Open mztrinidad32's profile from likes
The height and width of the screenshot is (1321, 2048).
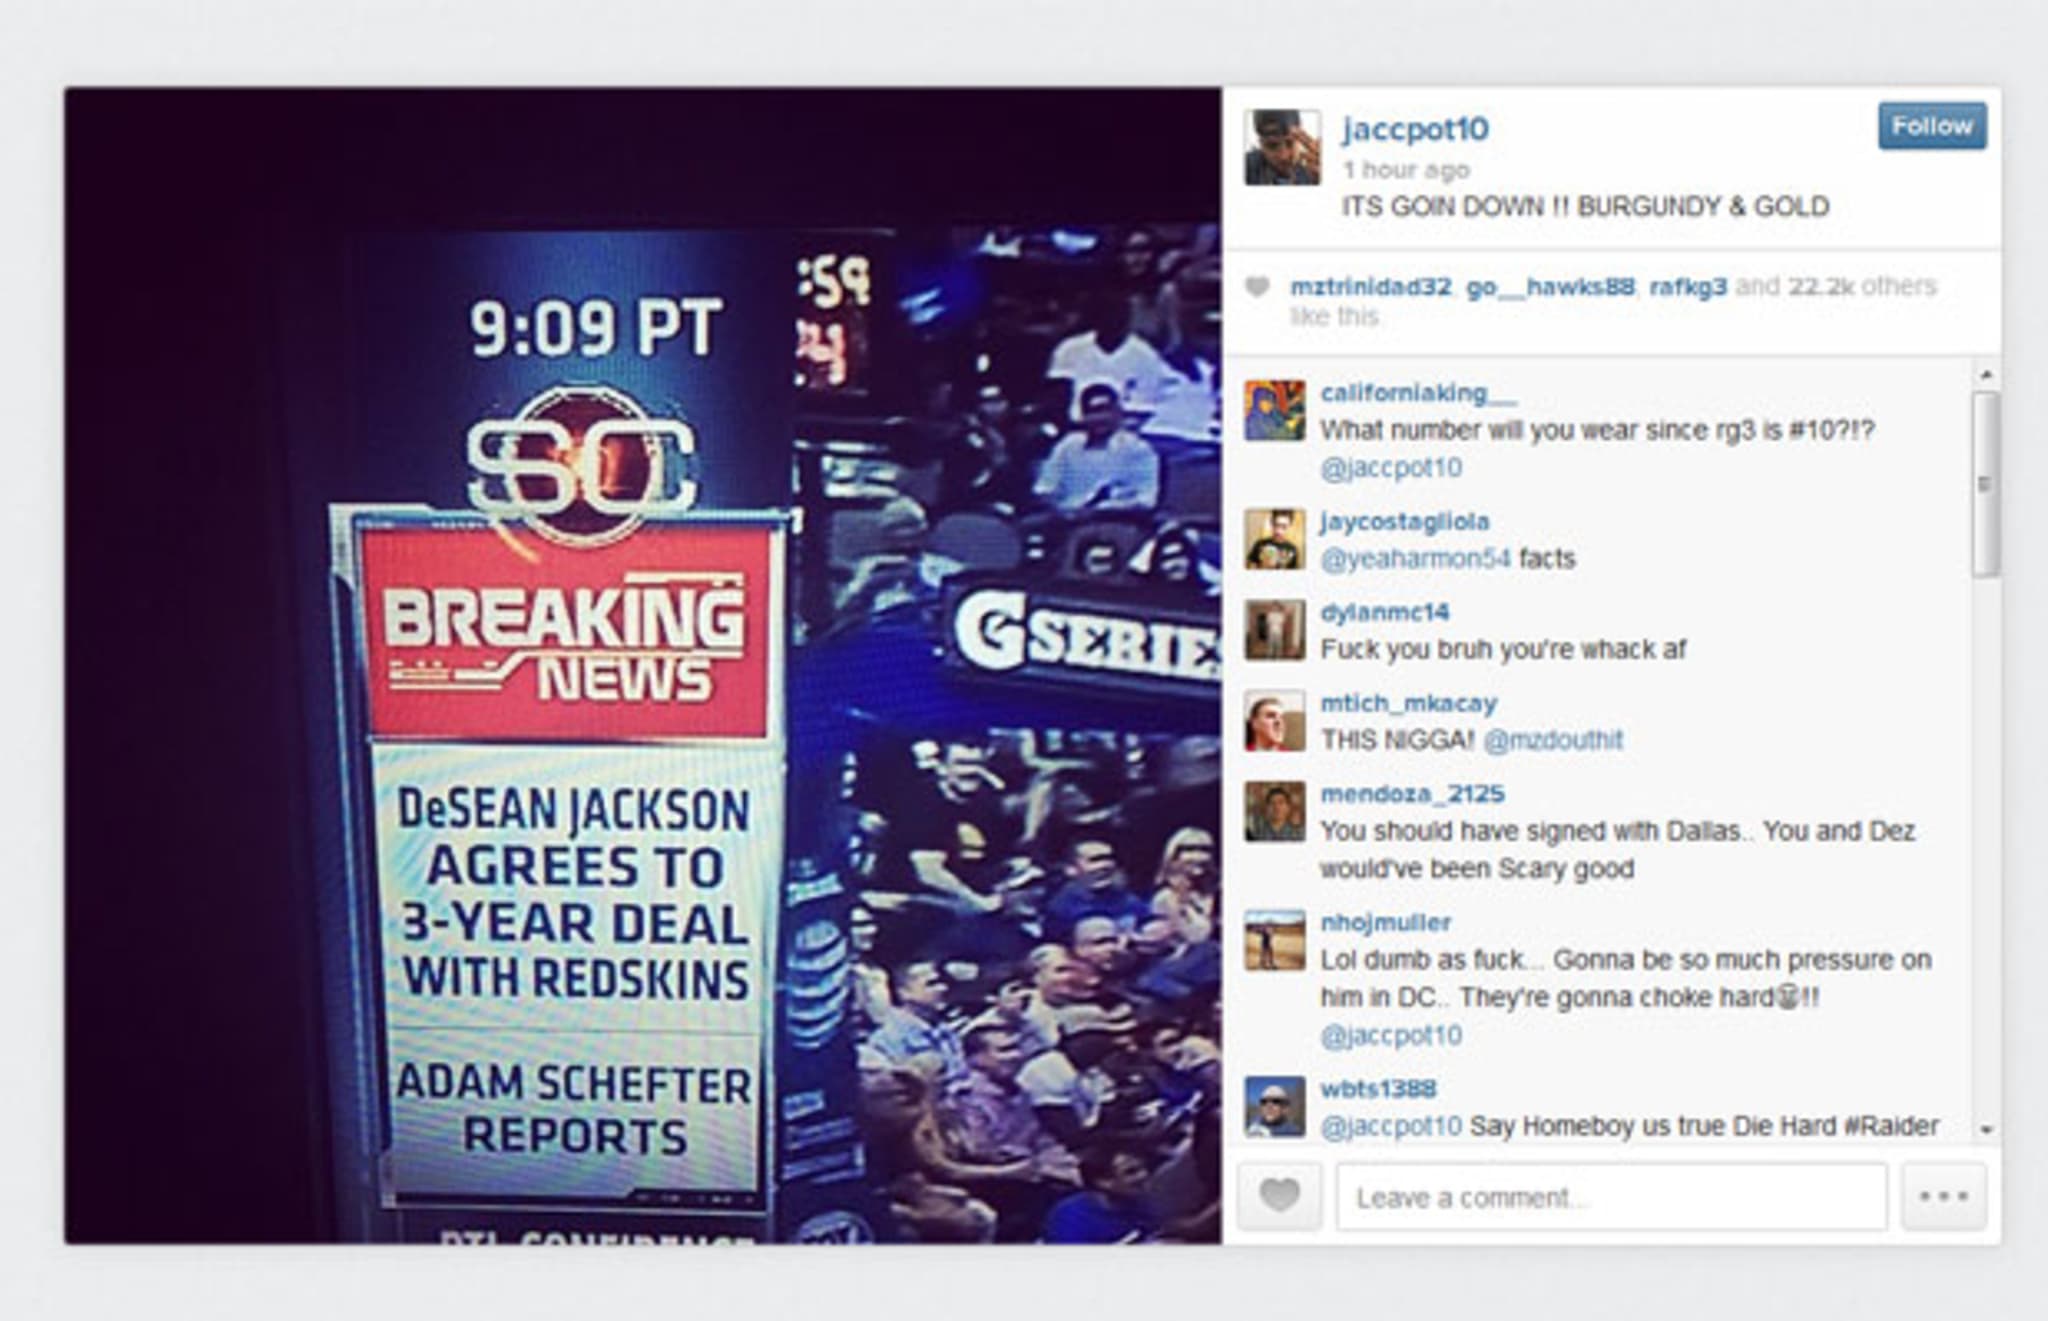[1371, 287]
